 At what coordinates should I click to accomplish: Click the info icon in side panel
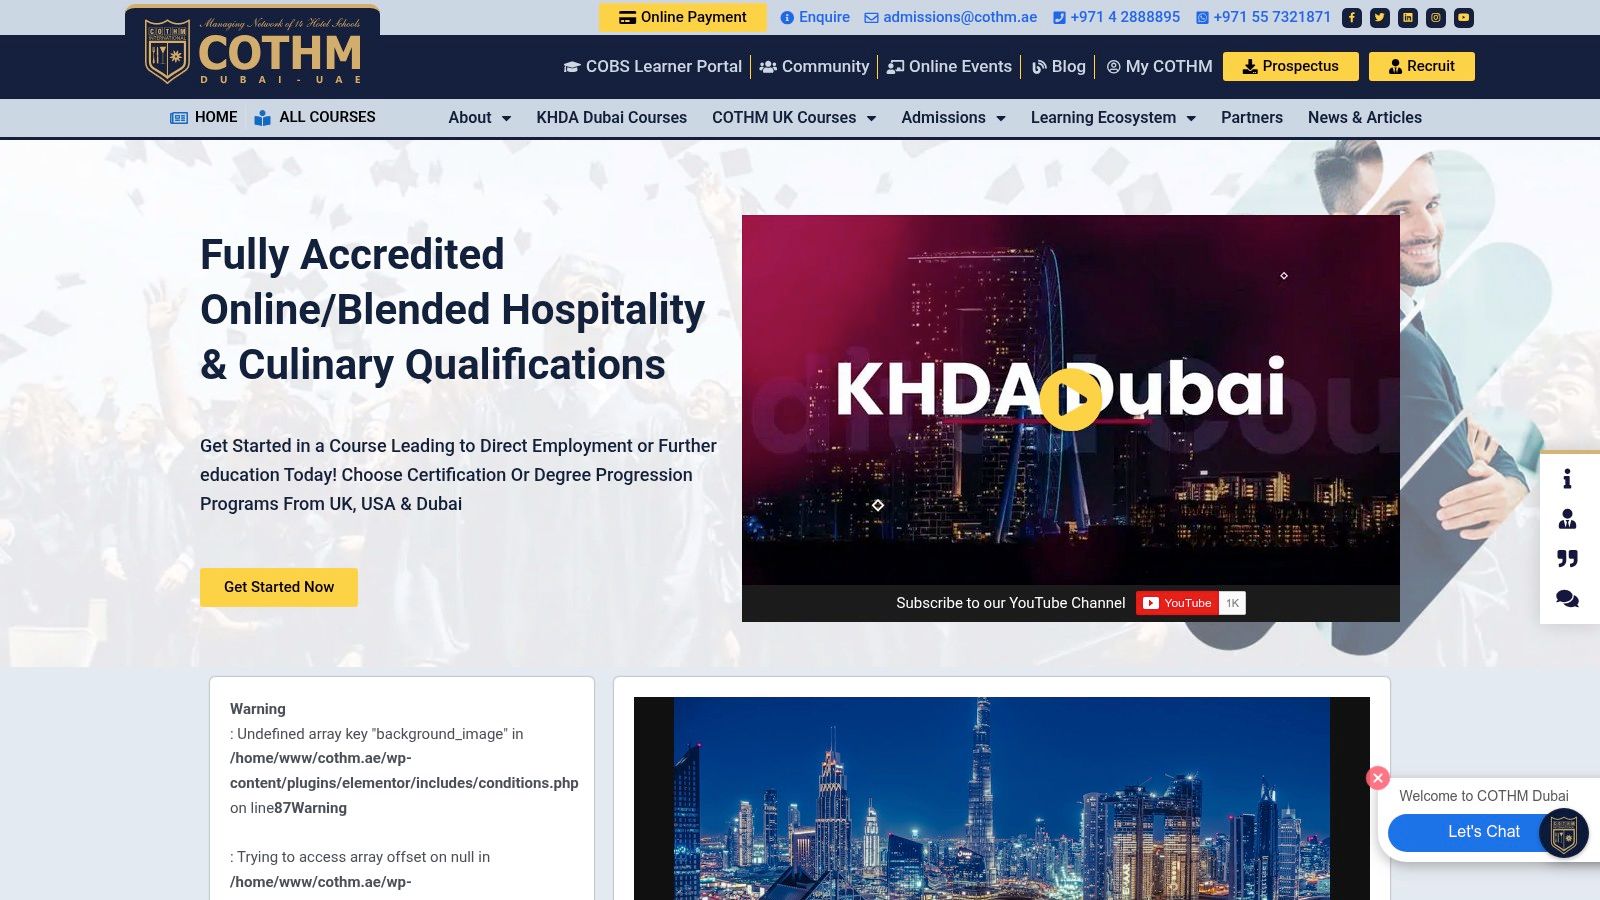1567,479
